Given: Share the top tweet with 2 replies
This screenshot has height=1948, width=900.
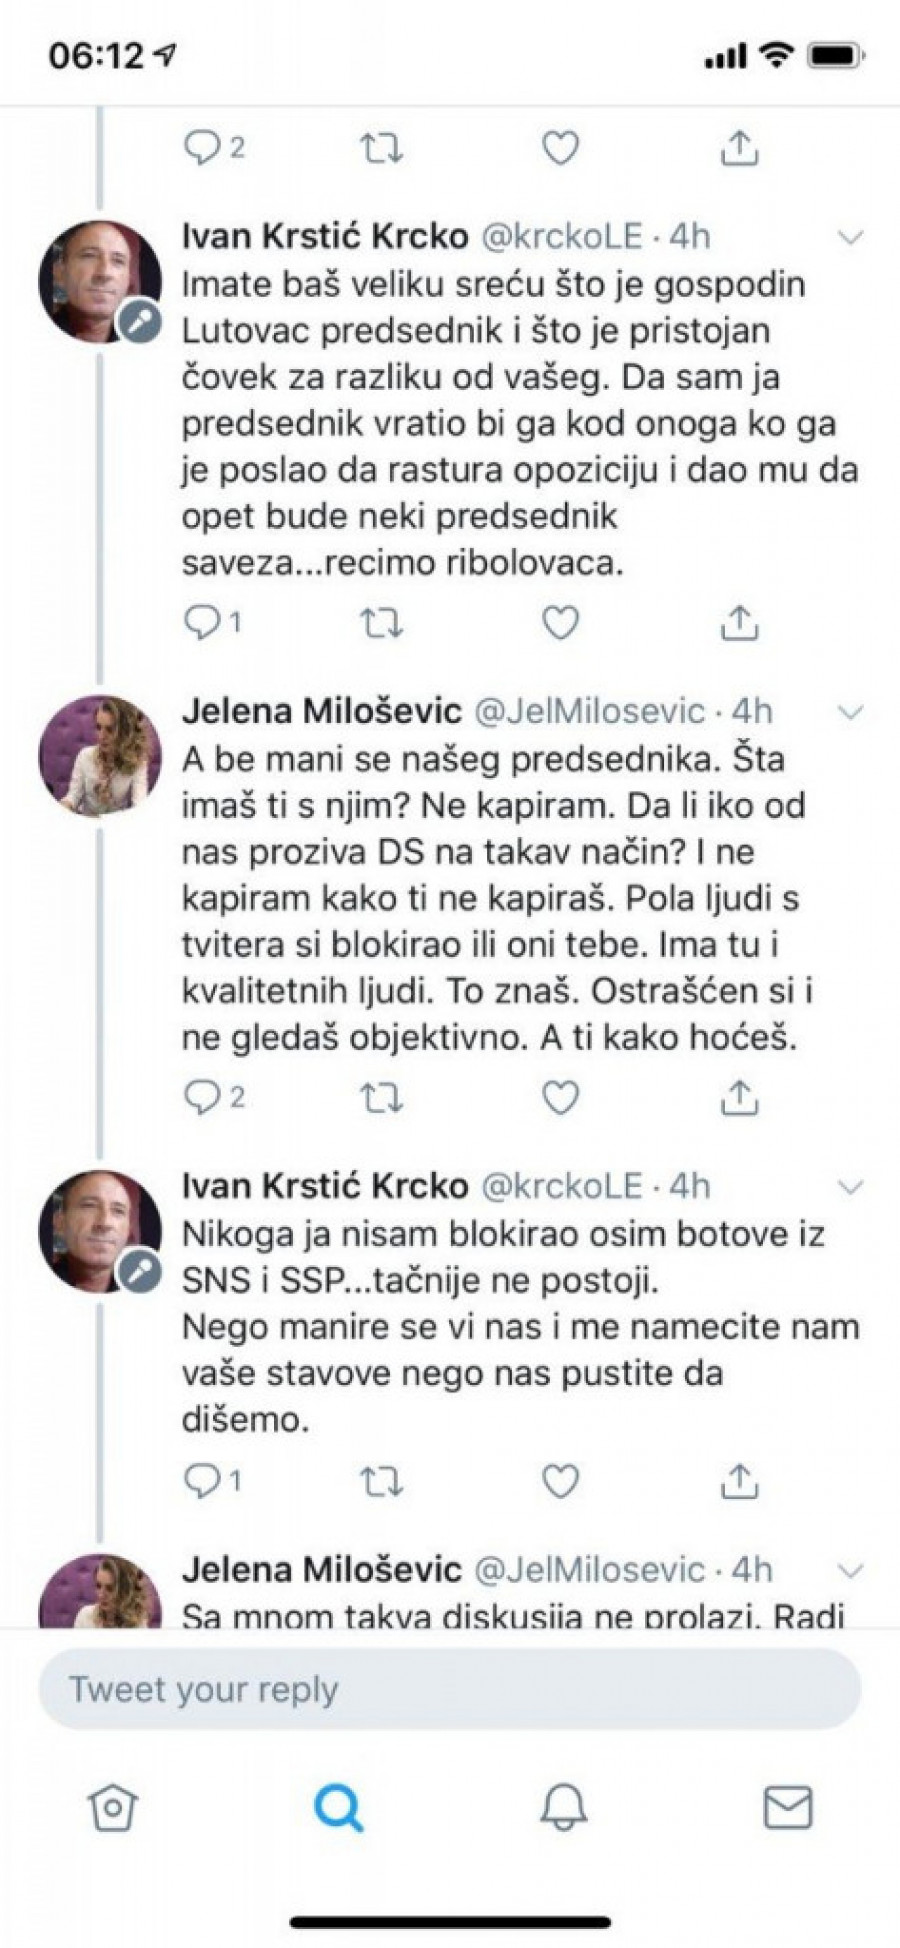Looking at the screenshot, I should (x=739, y=149).
